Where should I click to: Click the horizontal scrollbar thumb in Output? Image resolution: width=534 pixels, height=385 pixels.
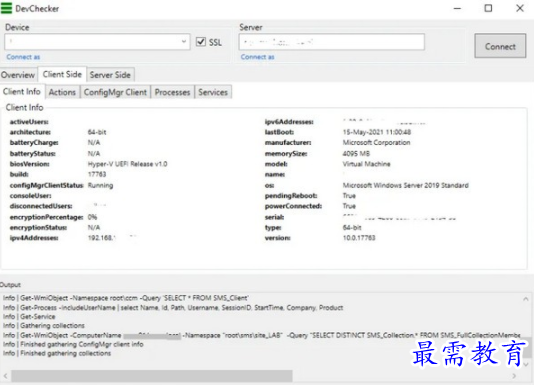tap(152, 376)
